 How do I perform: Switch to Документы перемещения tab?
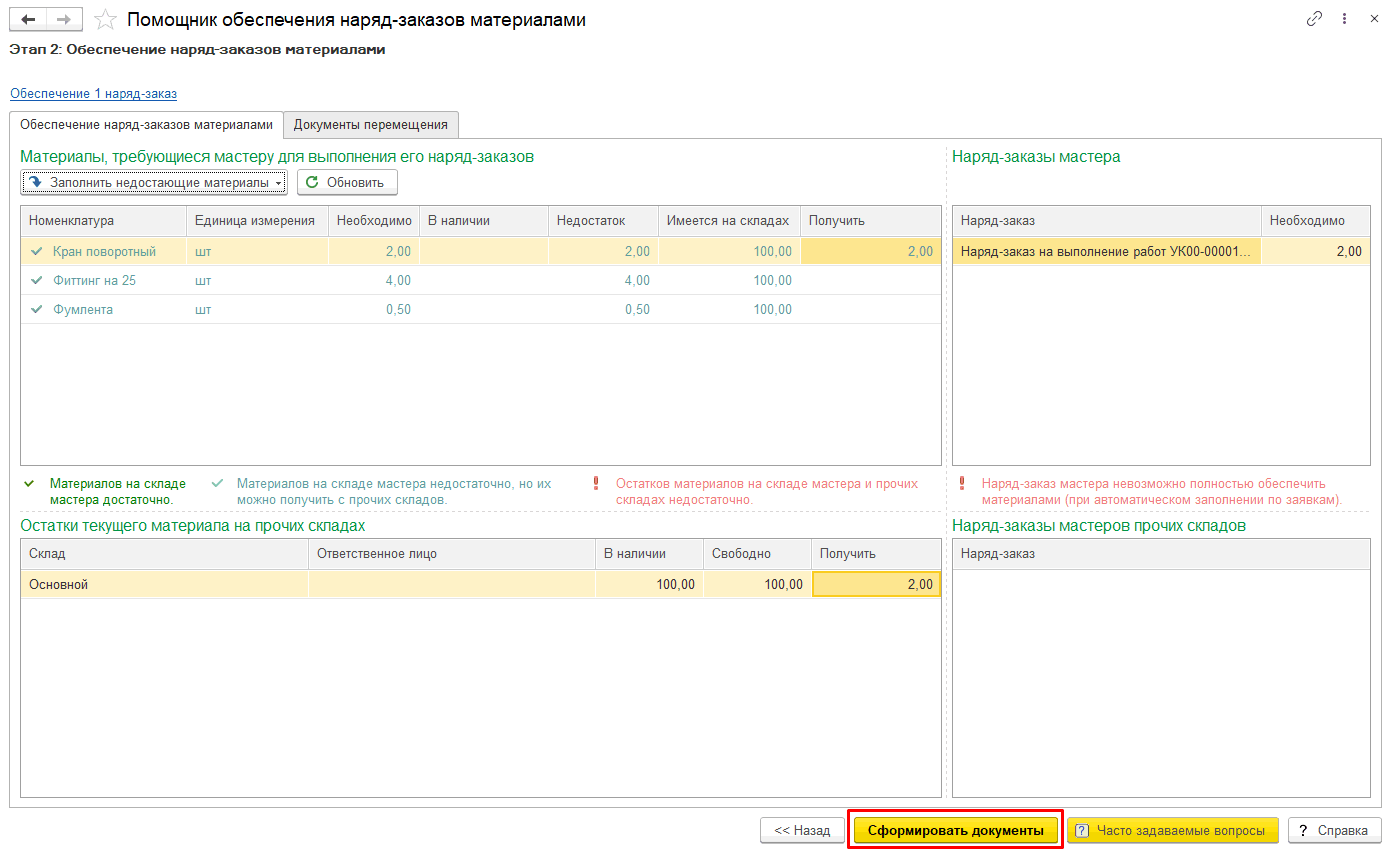pyautogui.click(x=370, y=124)
